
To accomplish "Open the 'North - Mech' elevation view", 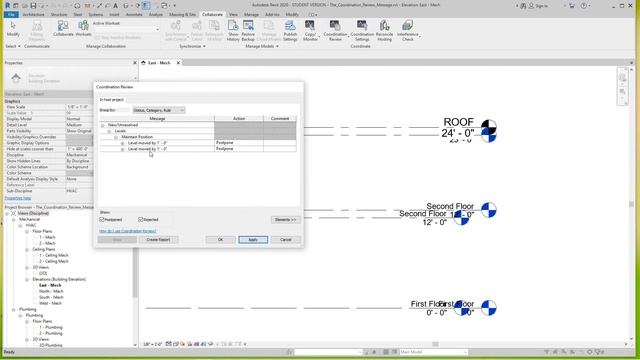I will (51, 291).
